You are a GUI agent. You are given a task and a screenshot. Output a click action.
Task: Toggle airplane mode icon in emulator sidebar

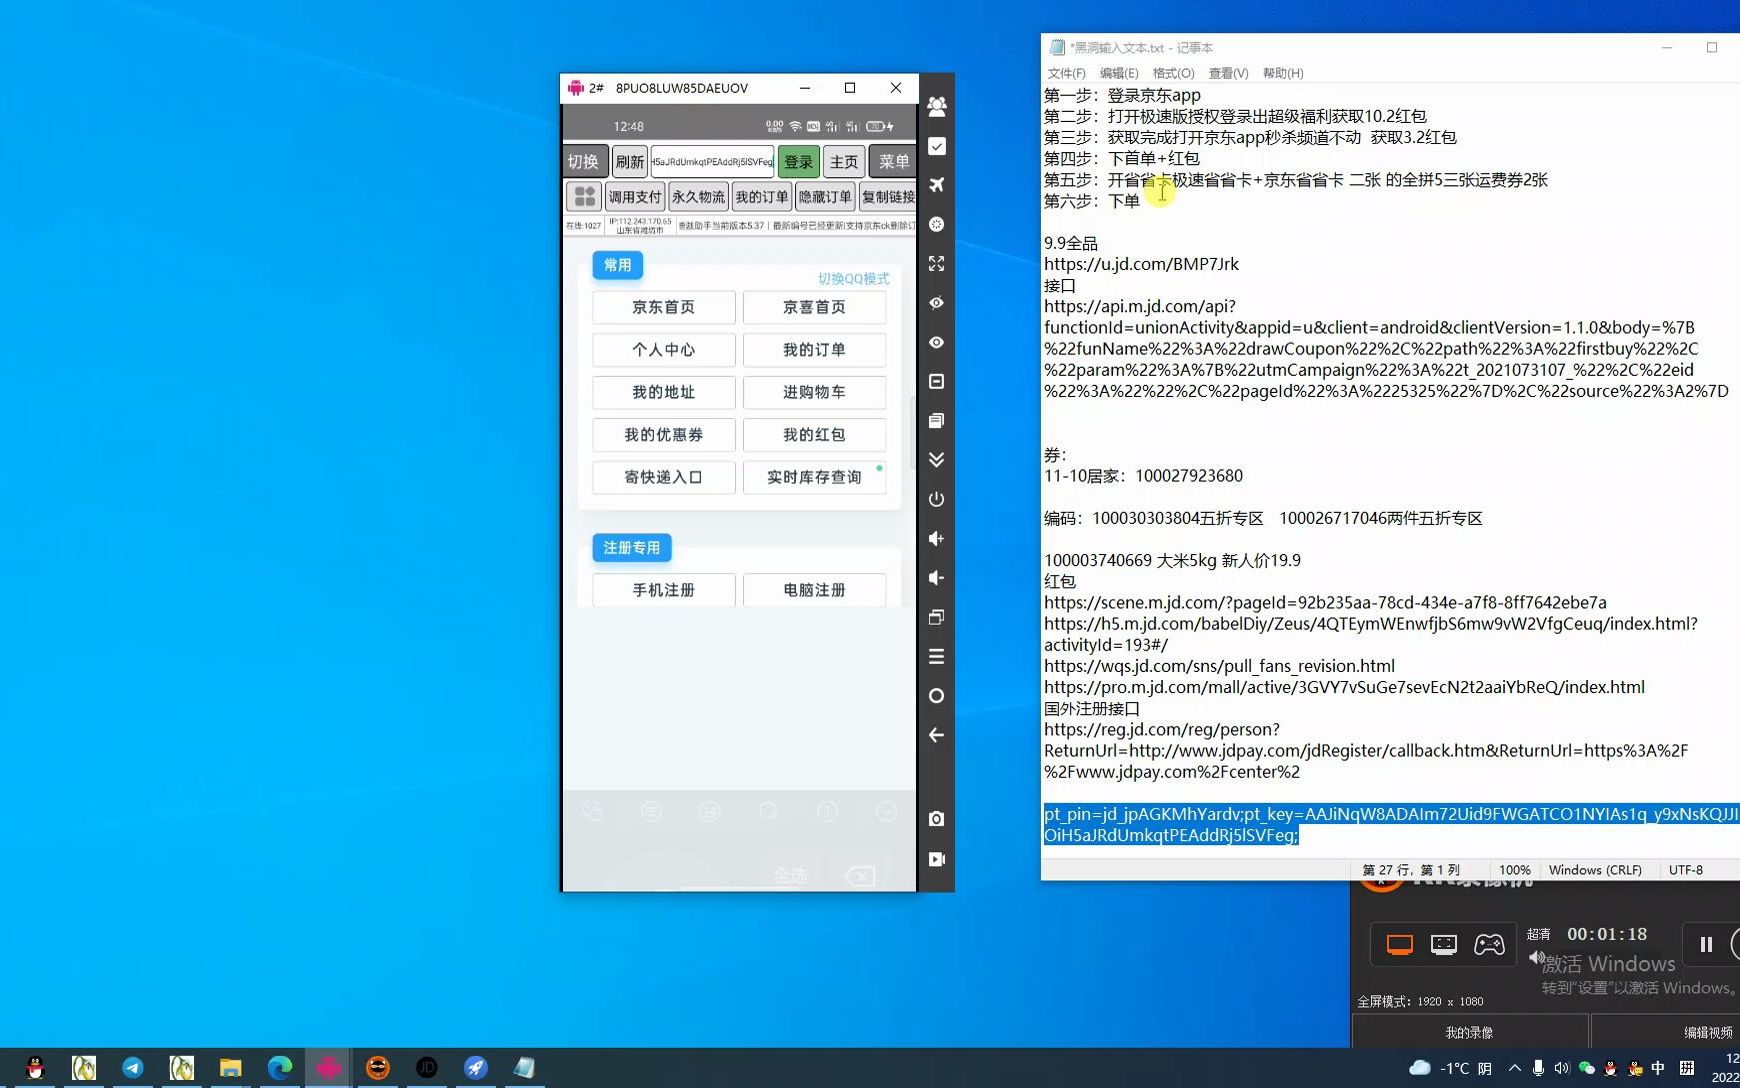[936, 185]
